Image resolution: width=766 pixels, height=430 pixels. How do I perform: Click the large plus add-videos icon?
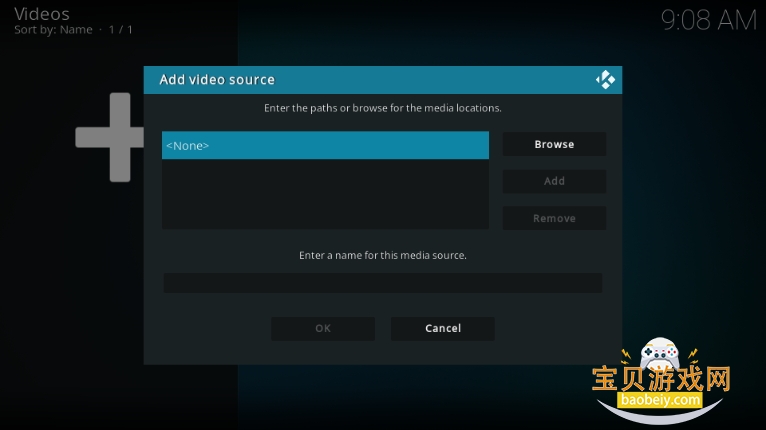(109, 137)
